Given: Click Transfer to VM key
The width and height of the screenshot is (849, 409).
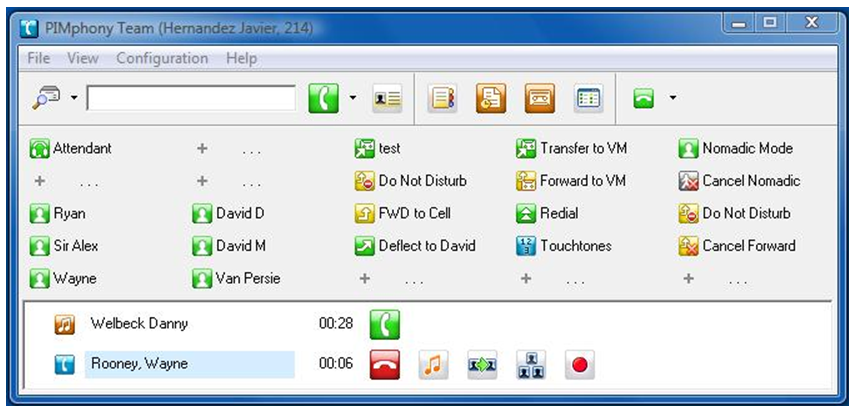Looking at the screenshot, I should tap(572, 148).
